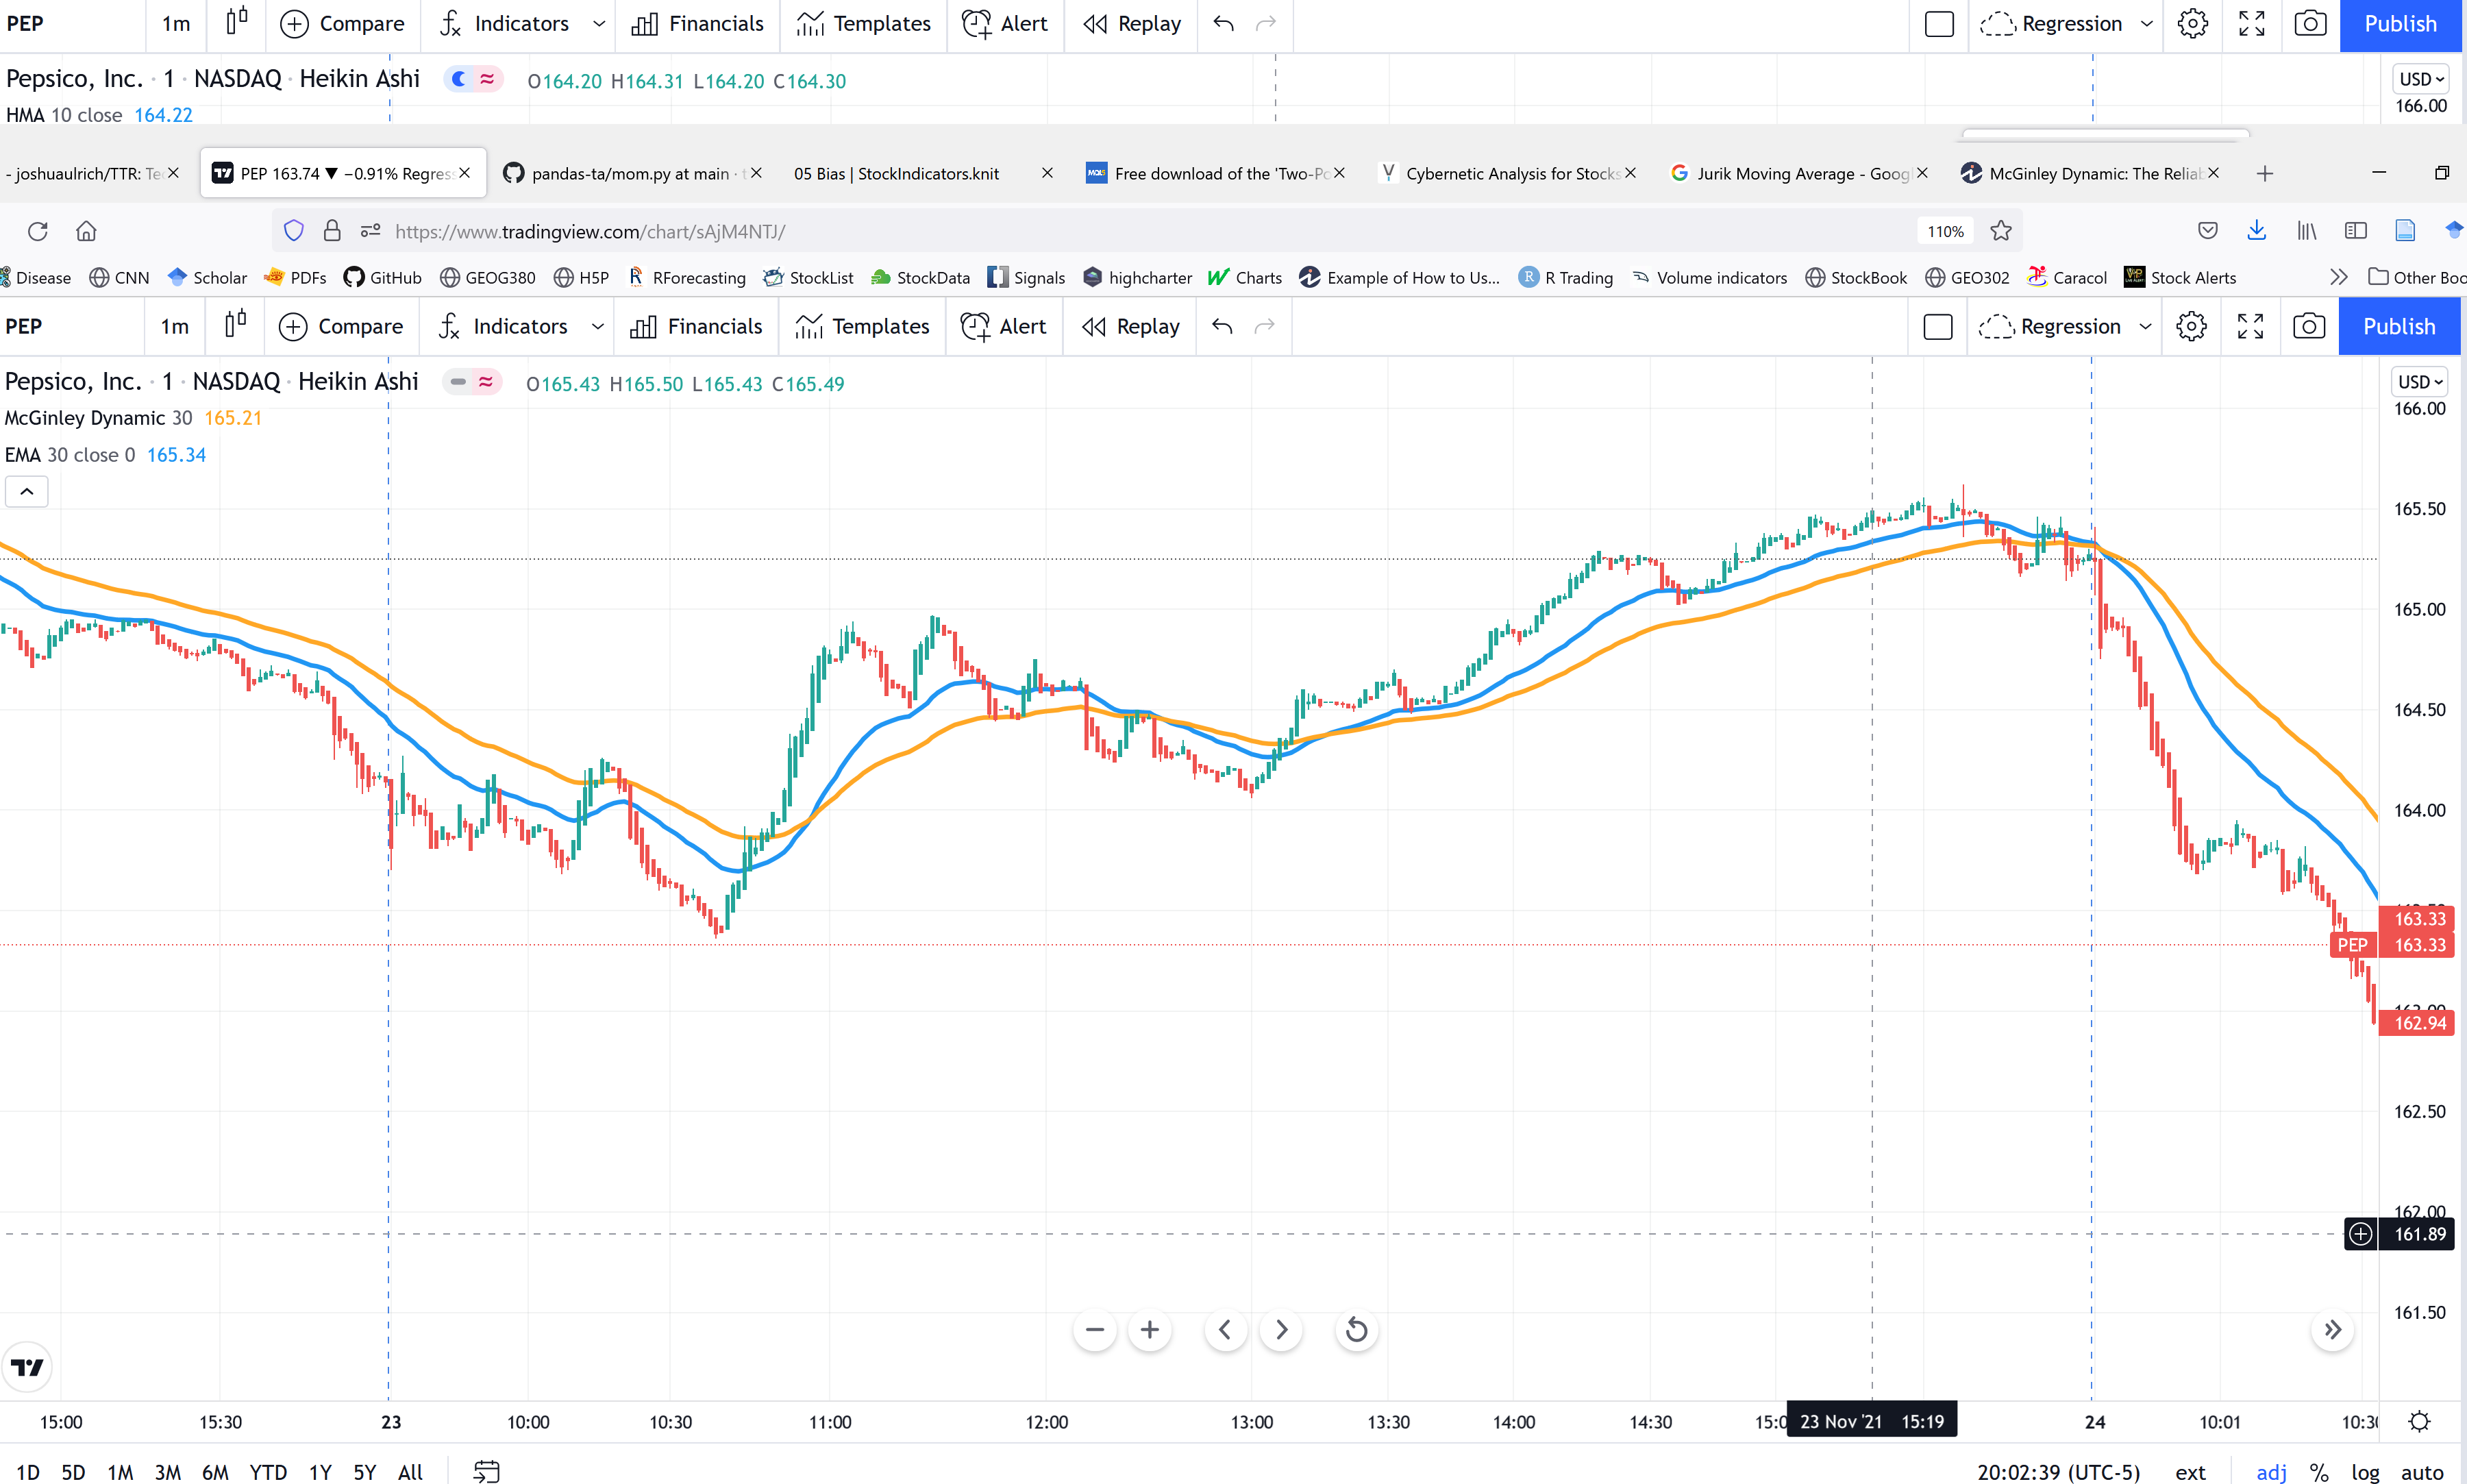This screenshot has width=2467, height=1484.
Task: Open Financials in the lower chart toolbar
Action: [x=696, y=326]
